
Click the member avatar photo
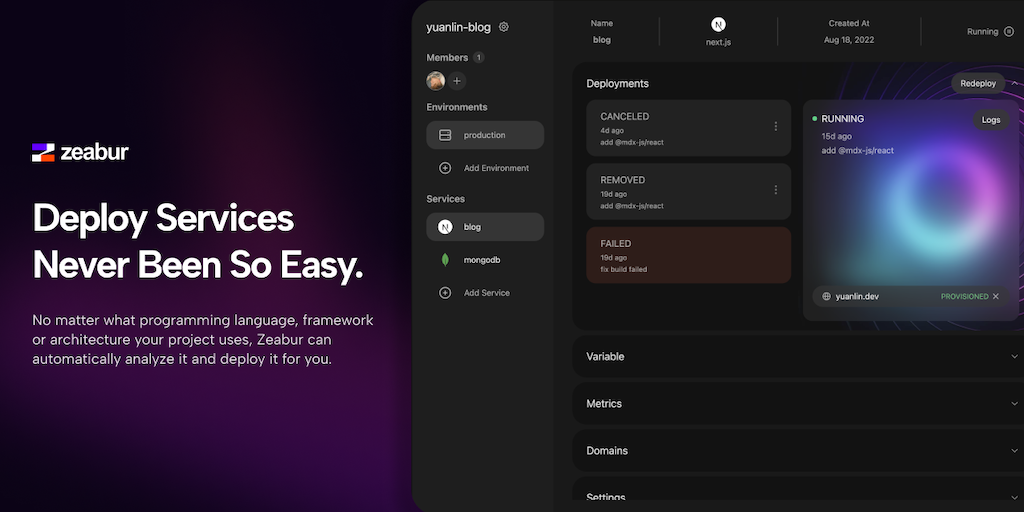(436, 81)
